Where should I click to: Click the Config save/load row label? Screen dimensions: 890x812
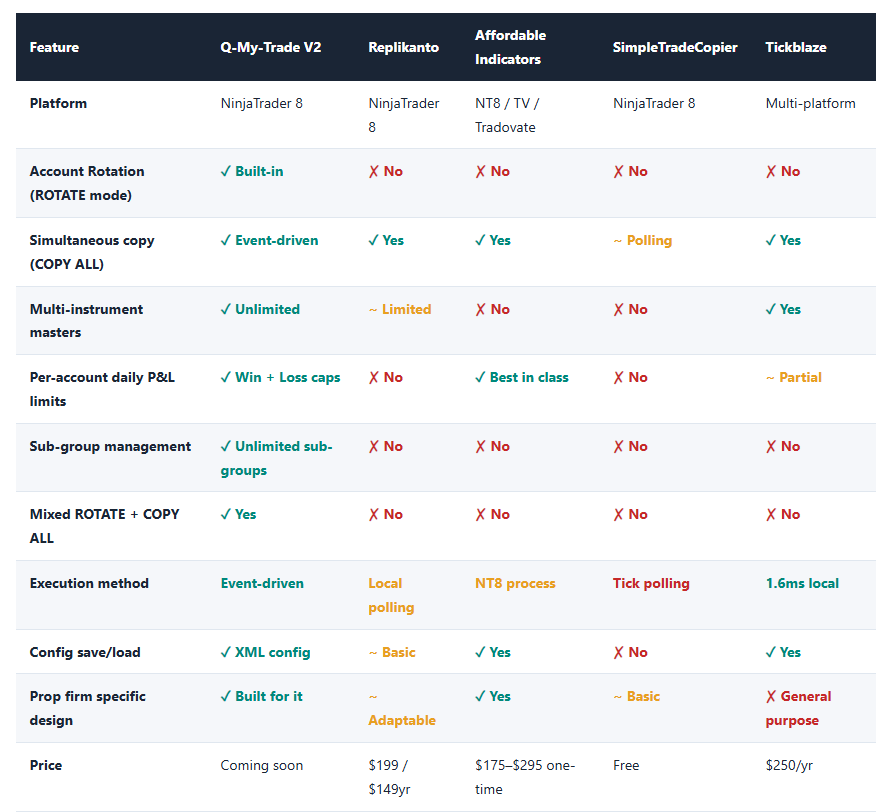coord(85,653)
